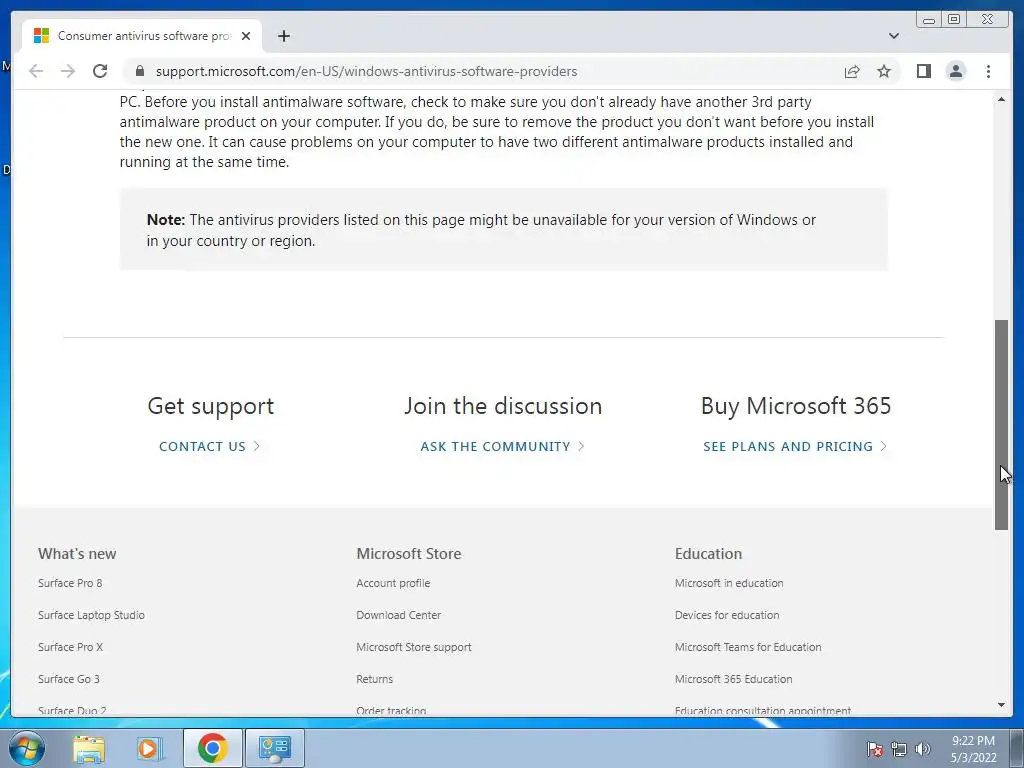Restore down the Chrome window
Viewport: 1024px width, 768px height.
coord(954,20)
